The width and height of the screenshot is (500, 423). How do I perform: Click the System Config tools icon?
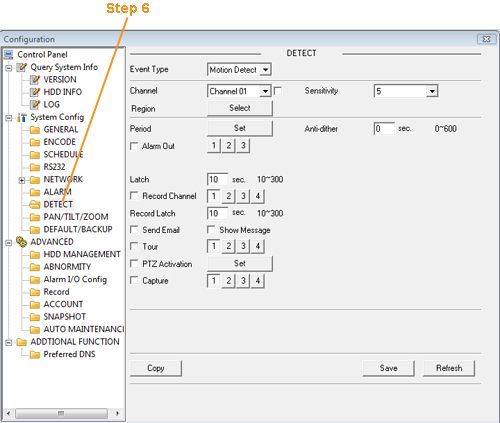[x=22, y=117]
